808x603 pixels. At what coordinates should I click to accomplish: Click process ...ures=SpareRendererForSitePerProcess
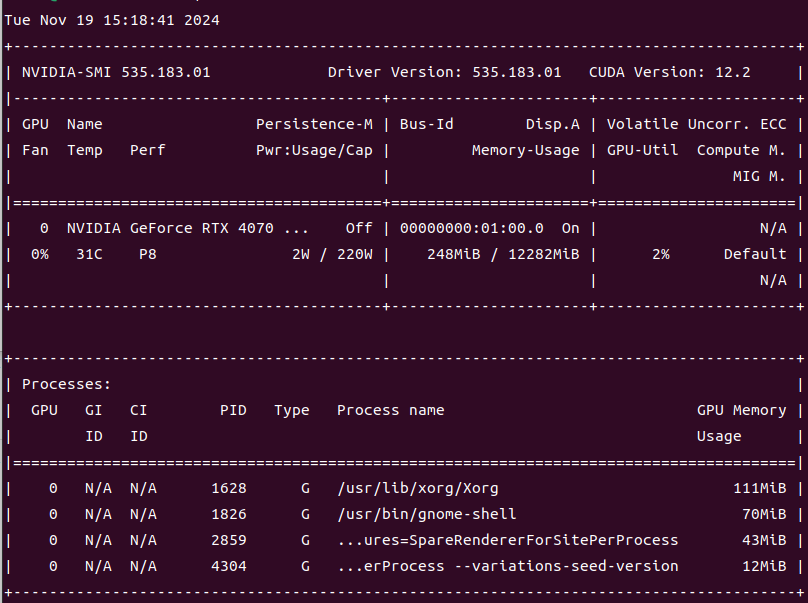point(508,540)
